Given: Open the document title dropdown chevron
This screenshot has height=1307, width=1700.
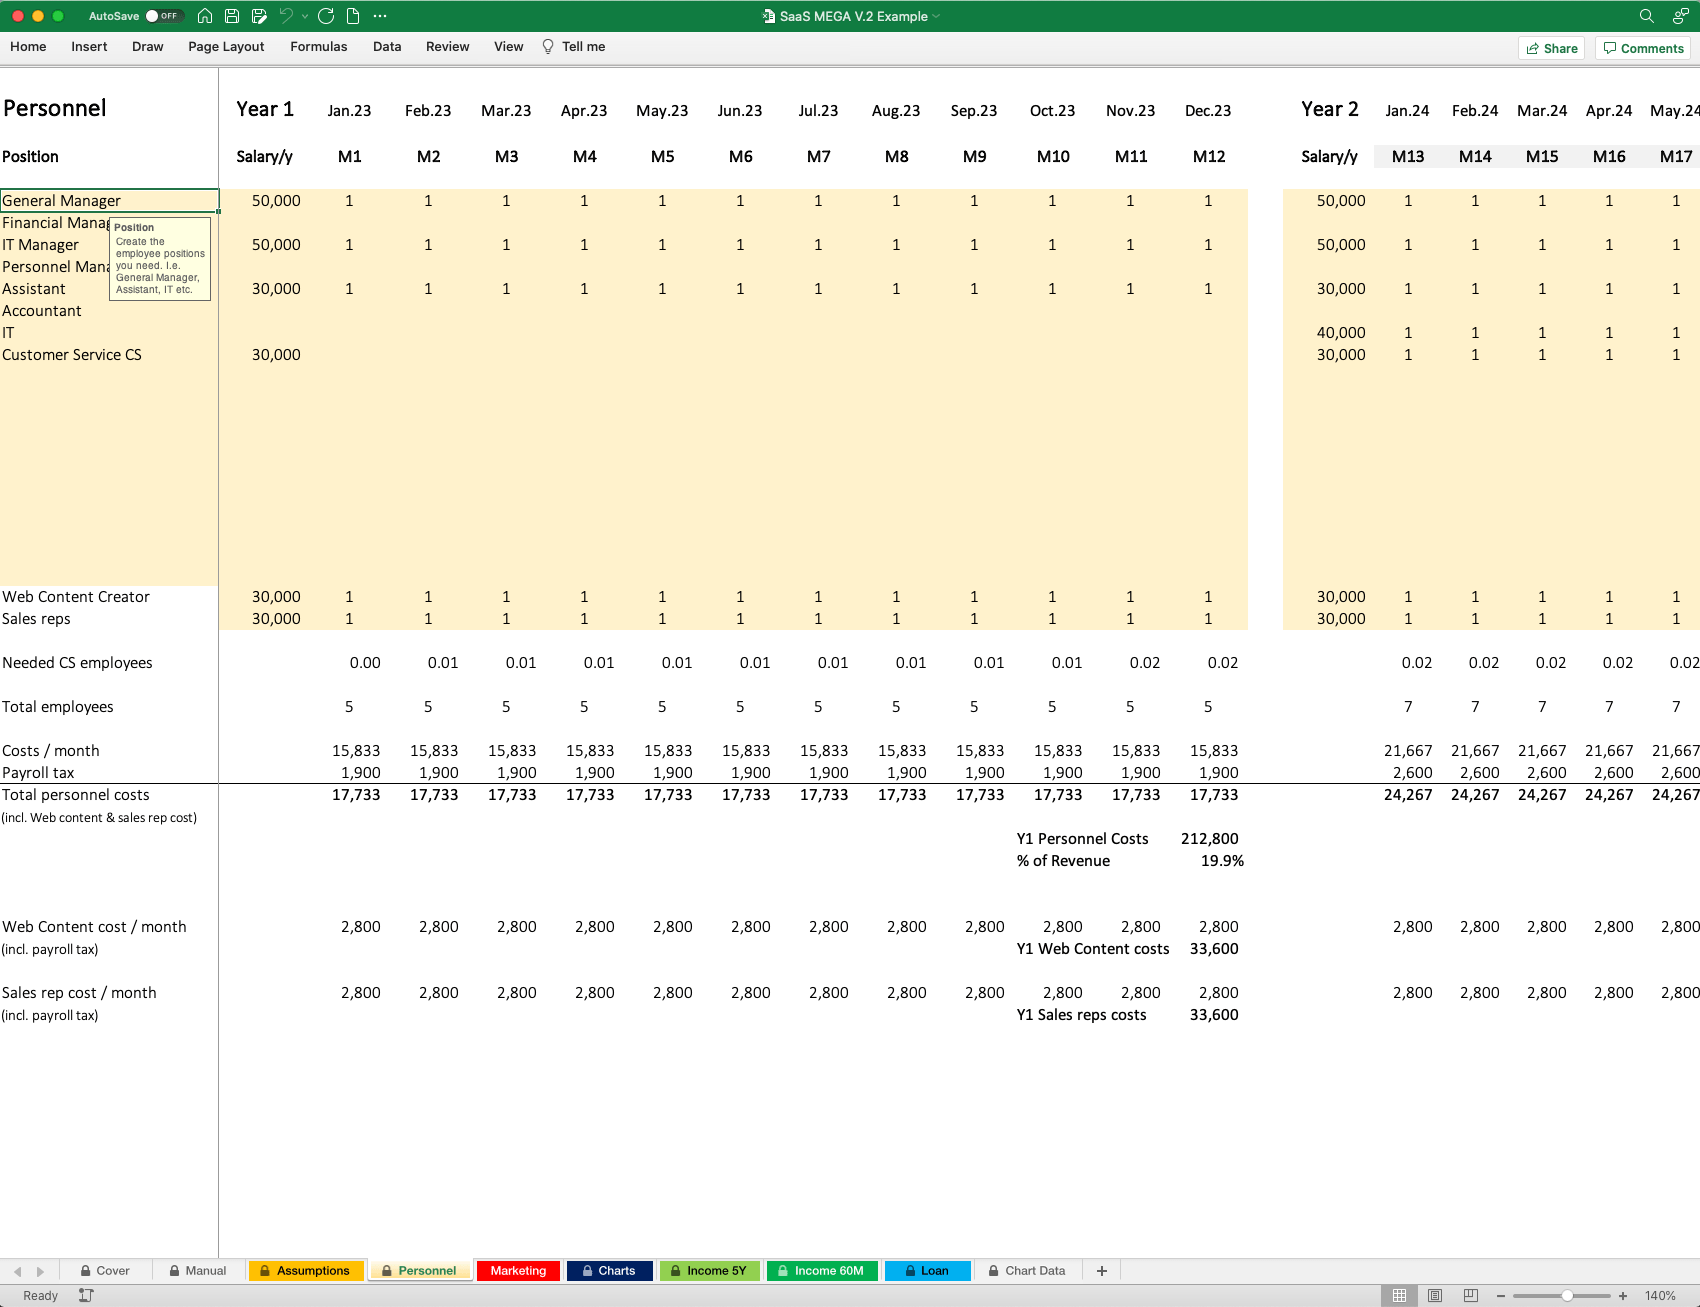Looking at the screenshot, I should pos(937,16).
